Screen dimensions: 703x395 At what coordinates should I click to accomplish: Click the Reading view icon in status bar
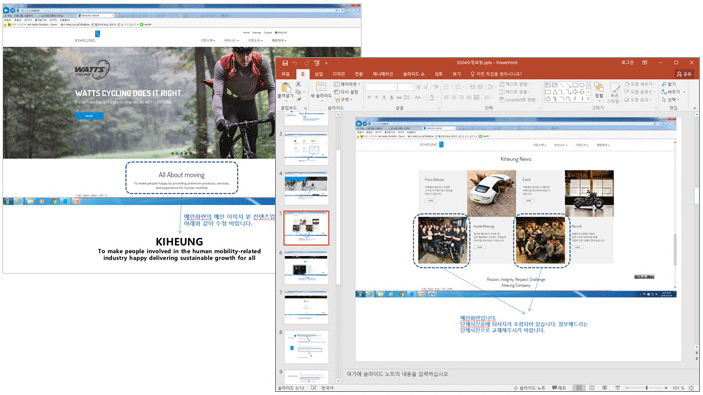(604, 387)
